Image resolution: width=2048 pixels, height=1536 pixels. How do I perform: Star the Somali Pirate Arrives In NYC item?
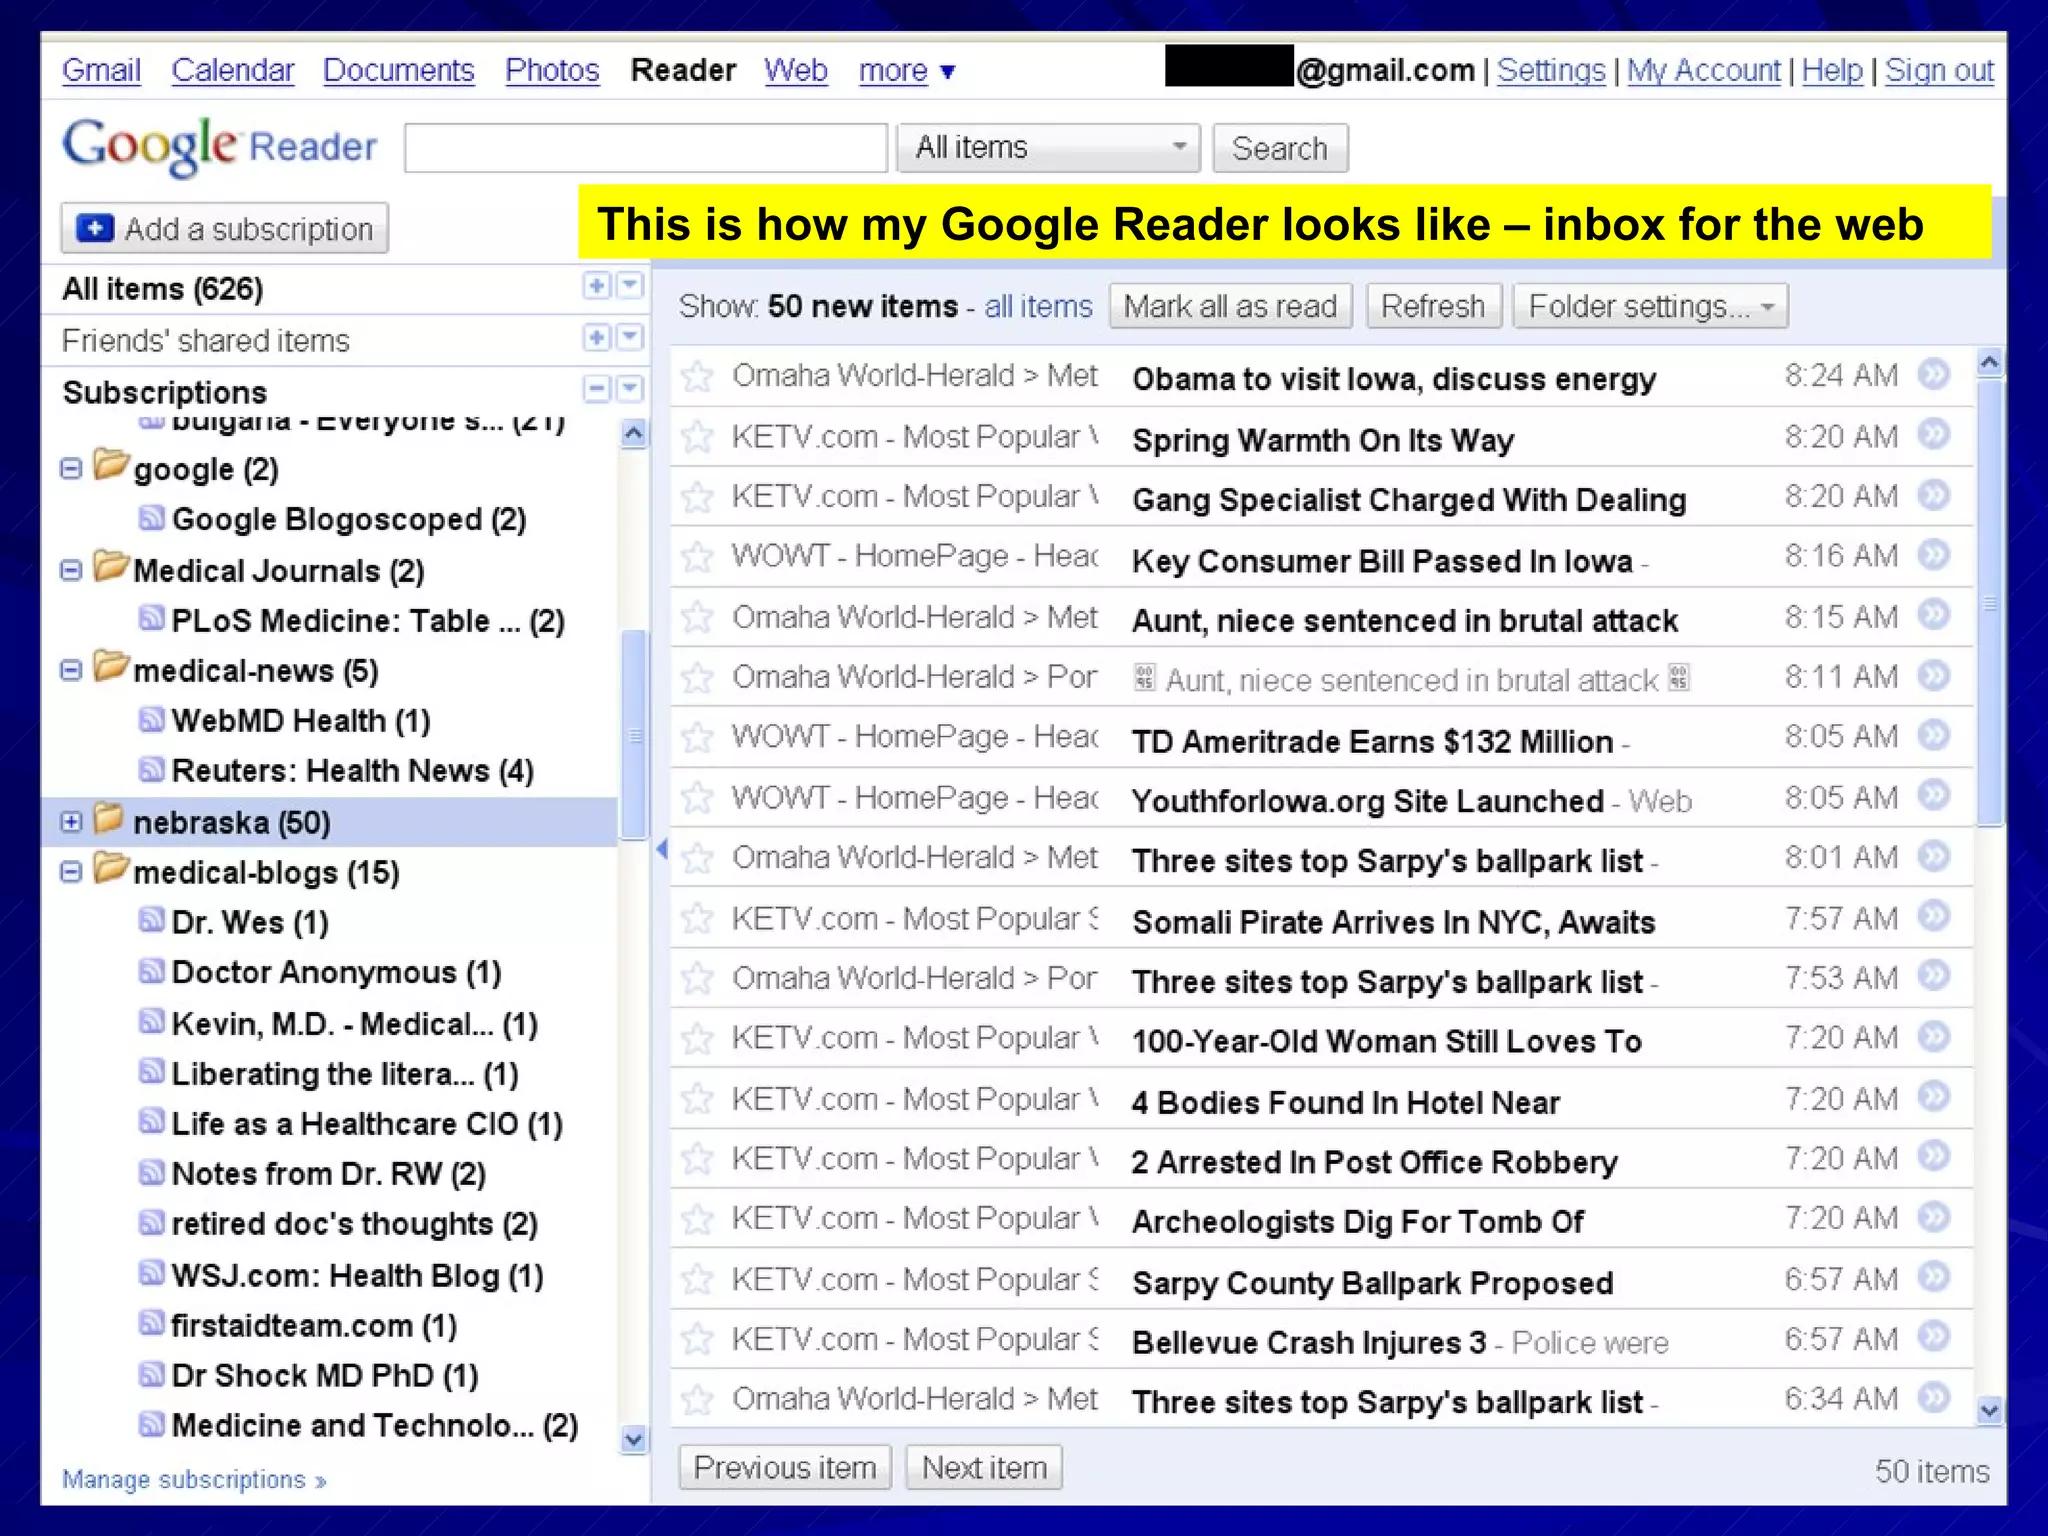(x=697, y=919)
